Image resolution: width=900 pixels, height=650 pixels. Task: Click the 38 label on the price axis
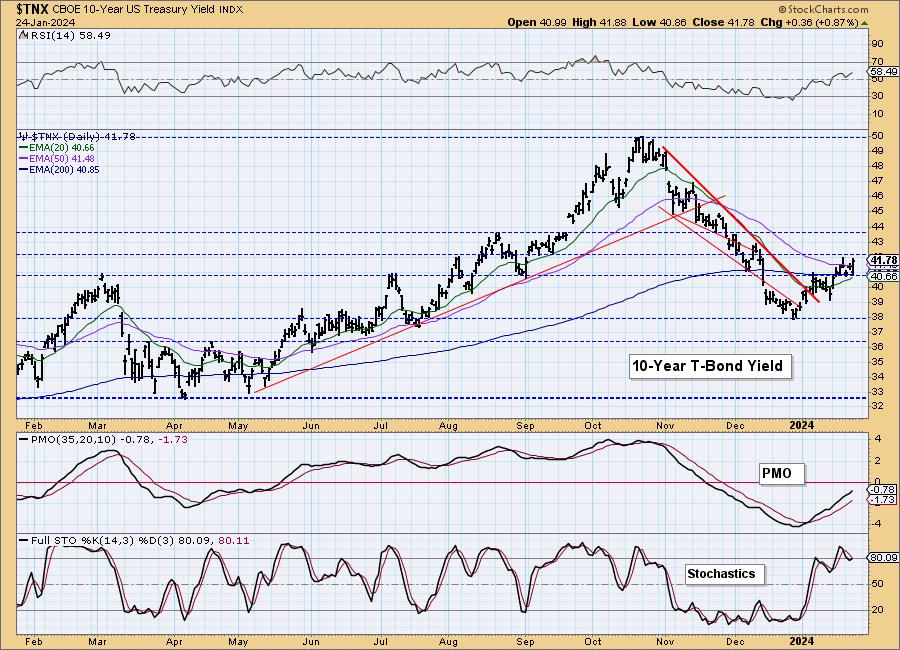(x=877, y=316)
